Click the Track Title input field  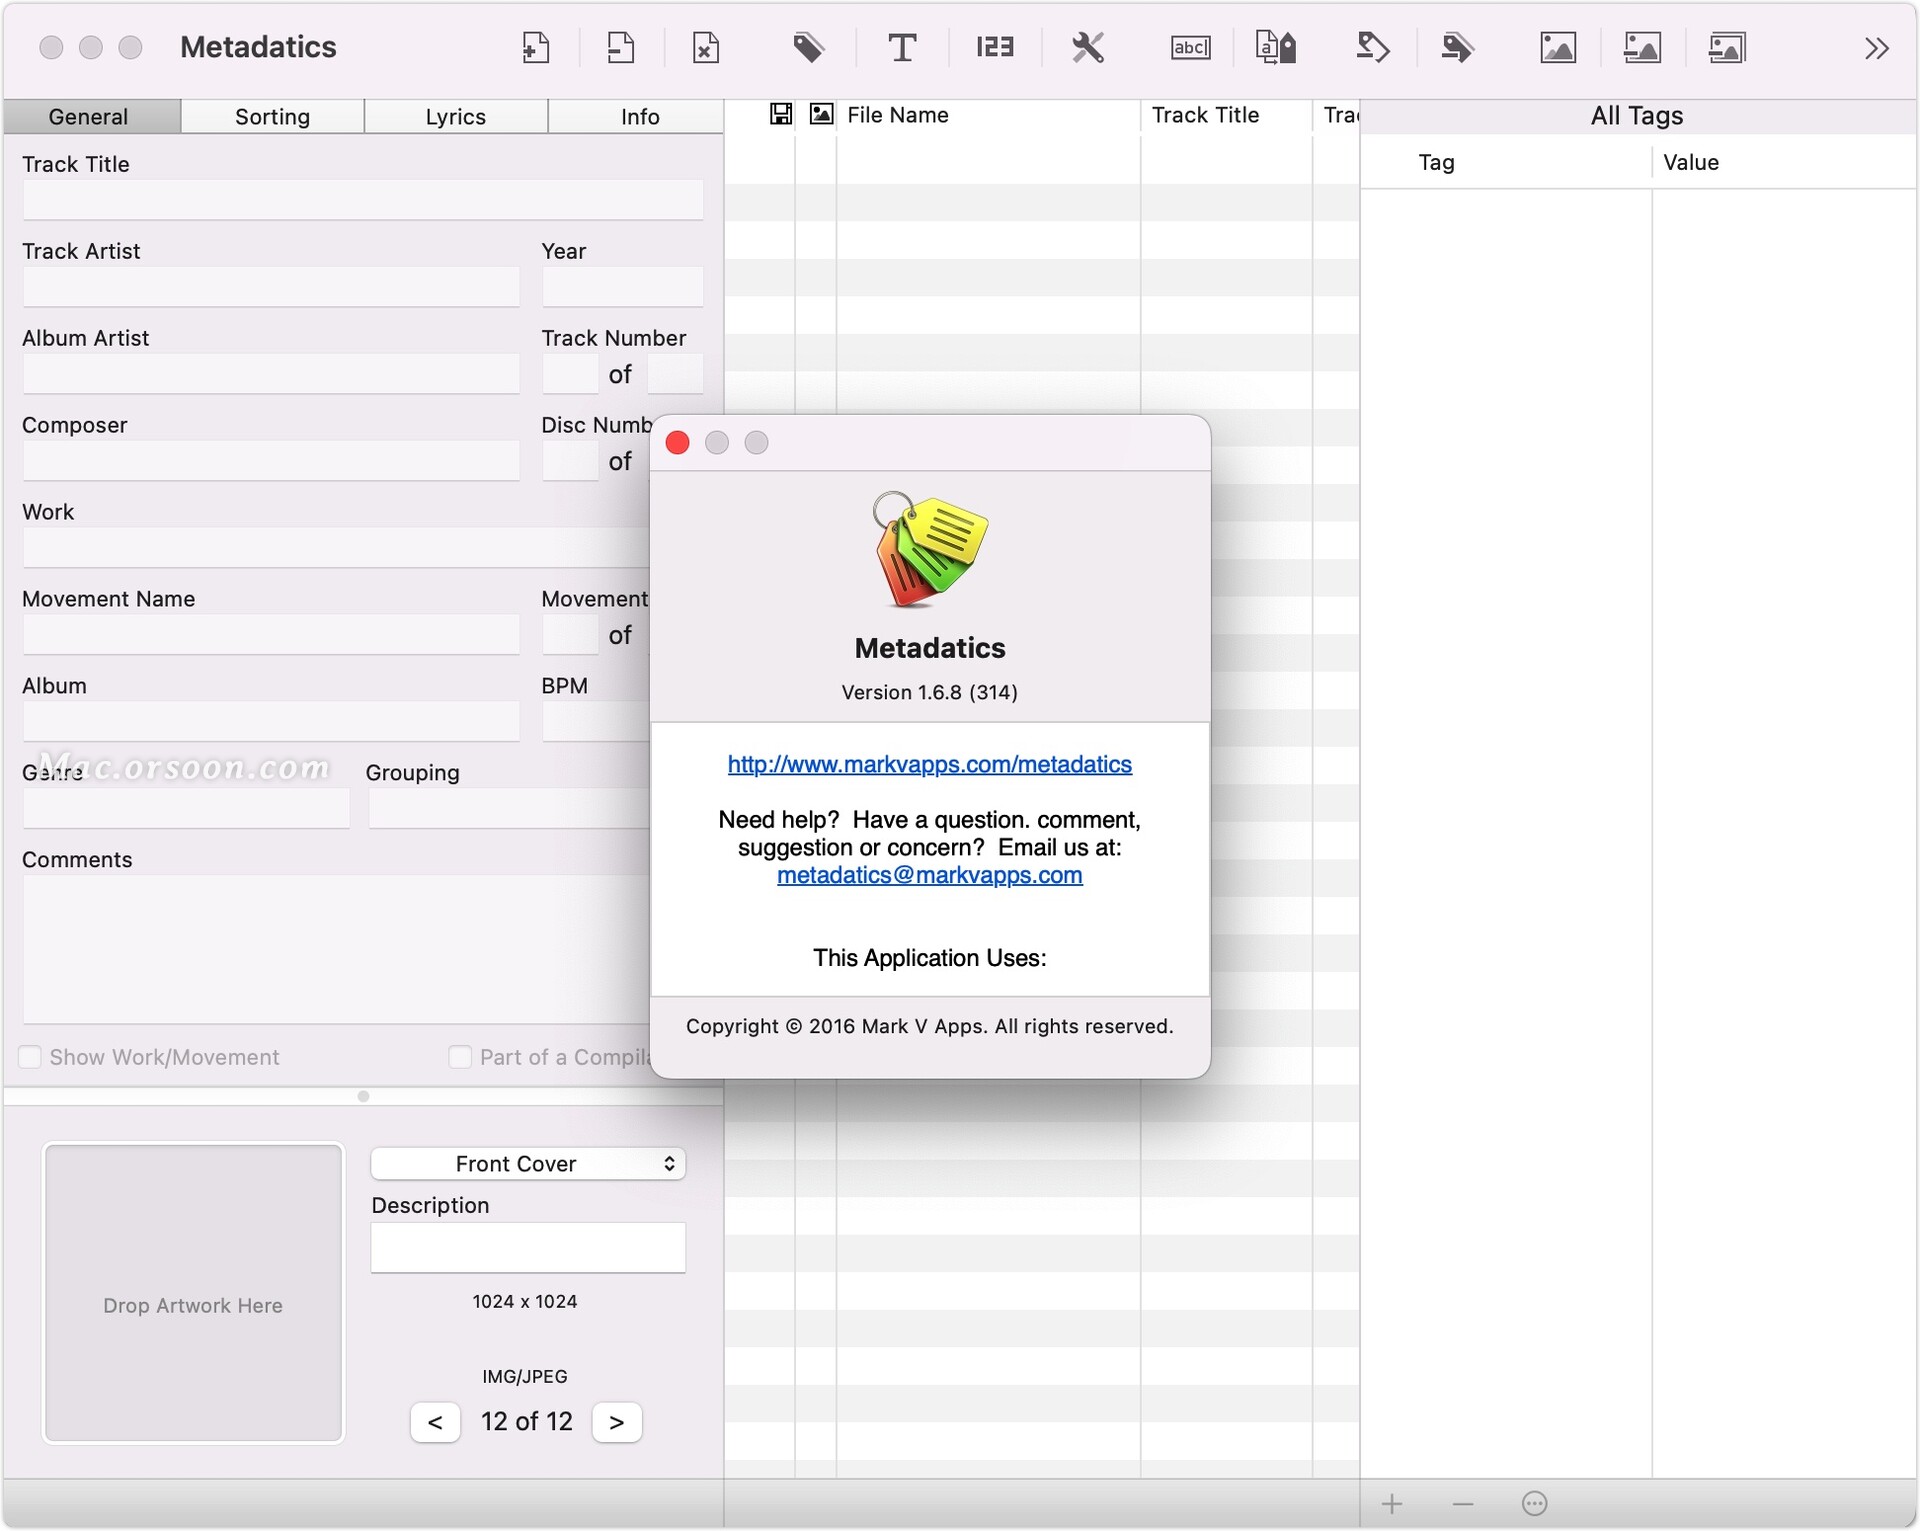point(363,200)
